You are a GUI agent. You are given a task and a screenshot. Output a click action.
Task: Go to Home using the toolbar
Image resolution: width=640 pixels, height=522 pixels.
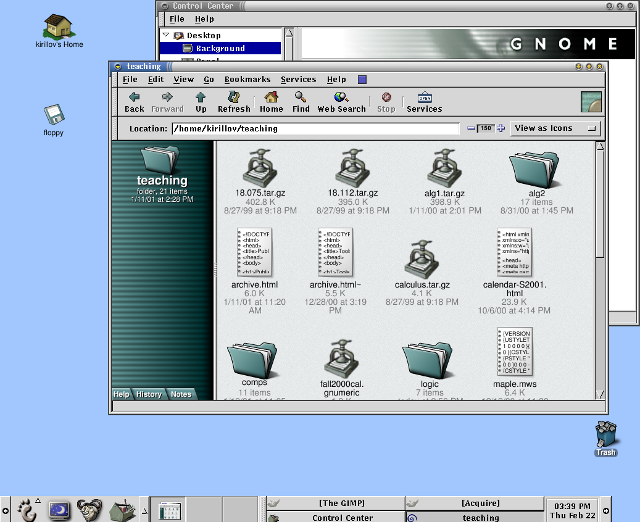(x=271, y=101)
